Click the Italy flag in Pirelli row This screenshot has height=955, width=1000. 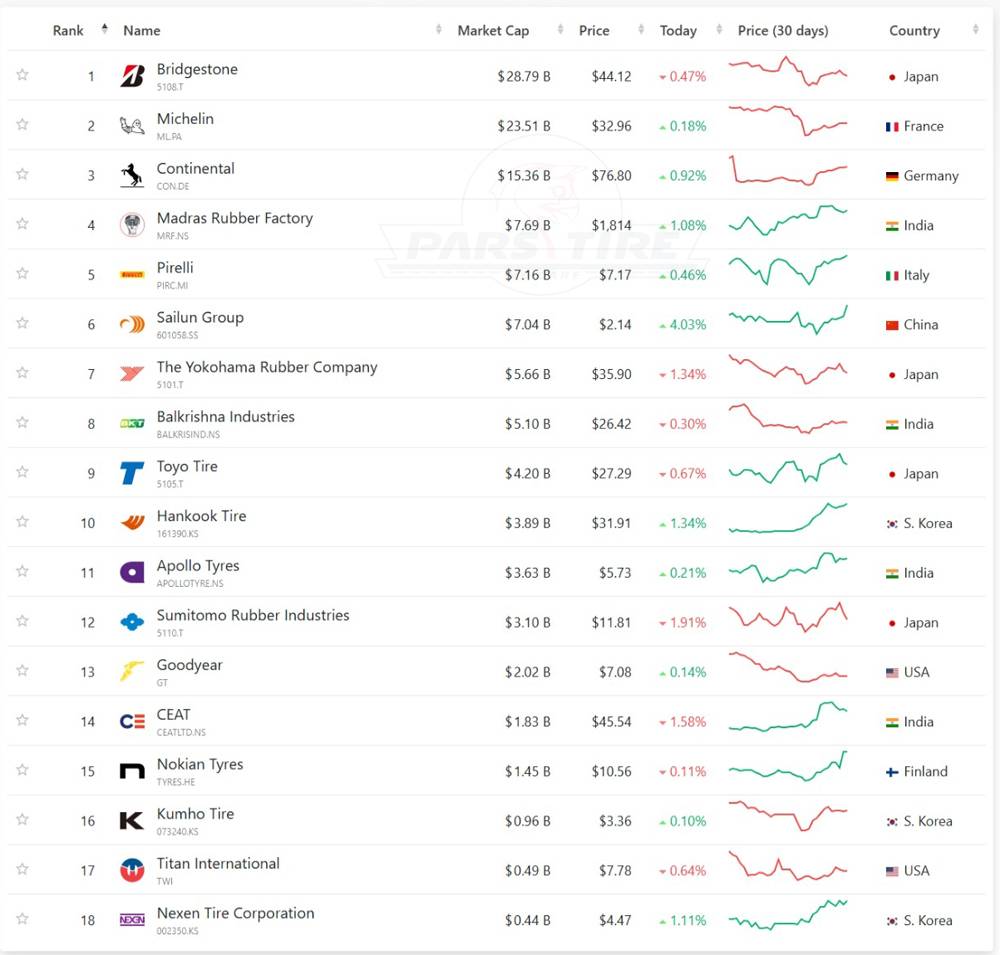(x=892, y=276)
